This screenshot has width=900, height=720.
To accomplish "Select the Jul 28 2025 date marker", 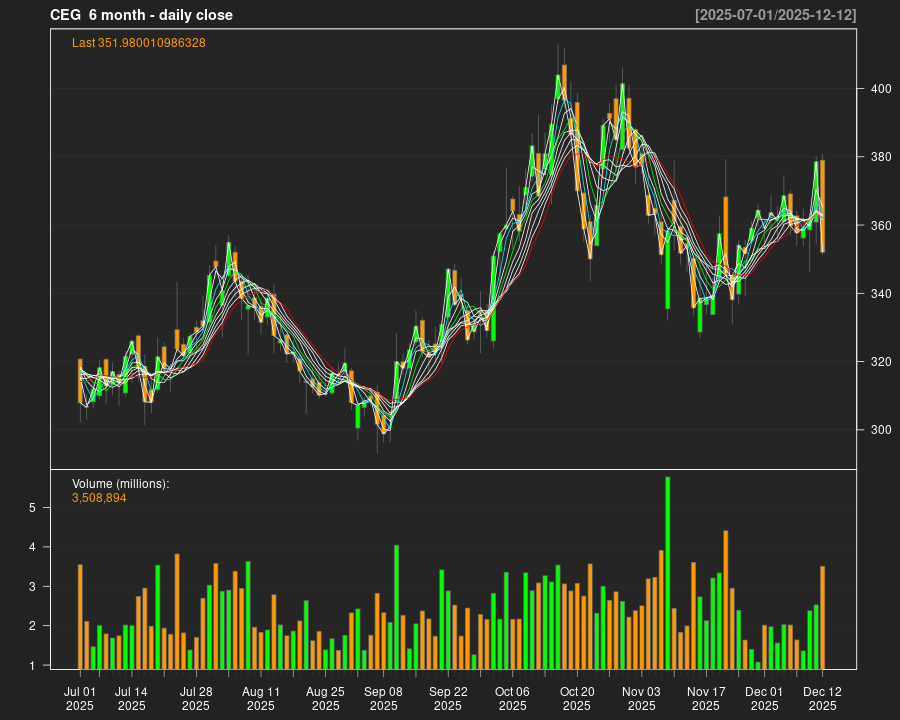I will 196,698.
